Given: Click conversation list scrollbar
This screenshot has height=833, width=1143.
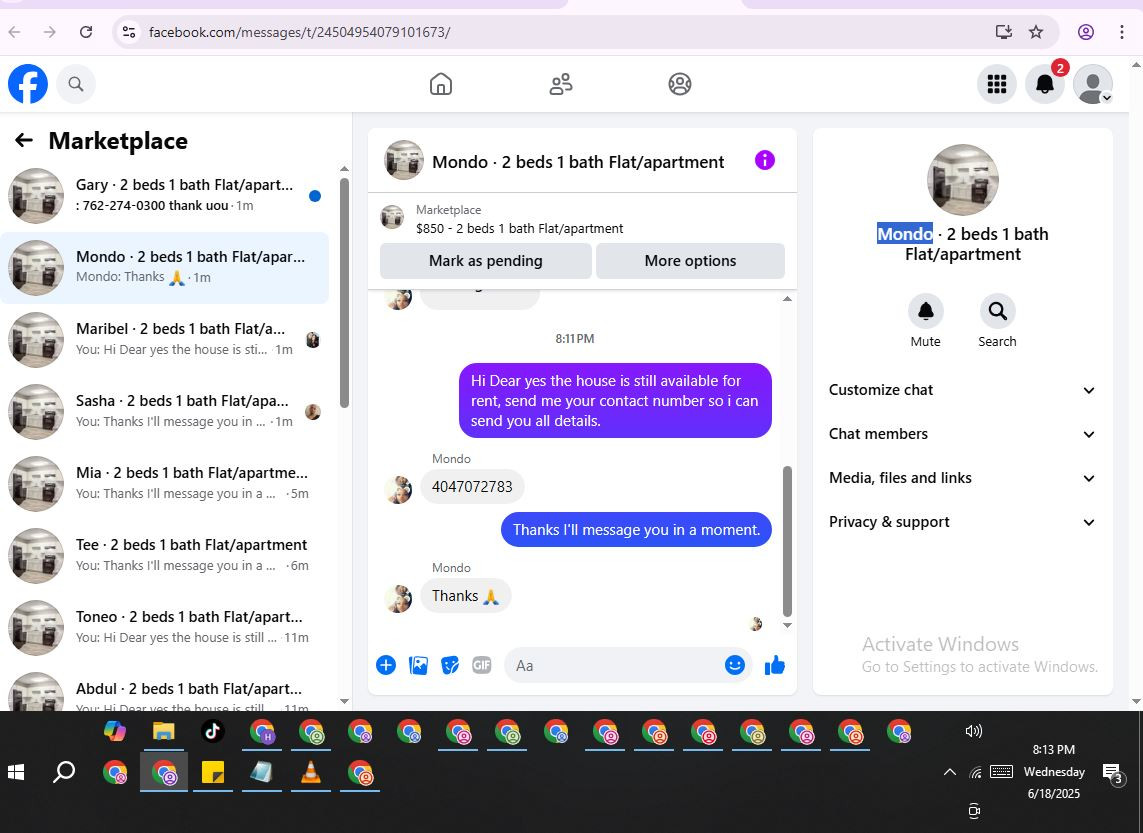Looking at the screenshot, I should (344, 292).
